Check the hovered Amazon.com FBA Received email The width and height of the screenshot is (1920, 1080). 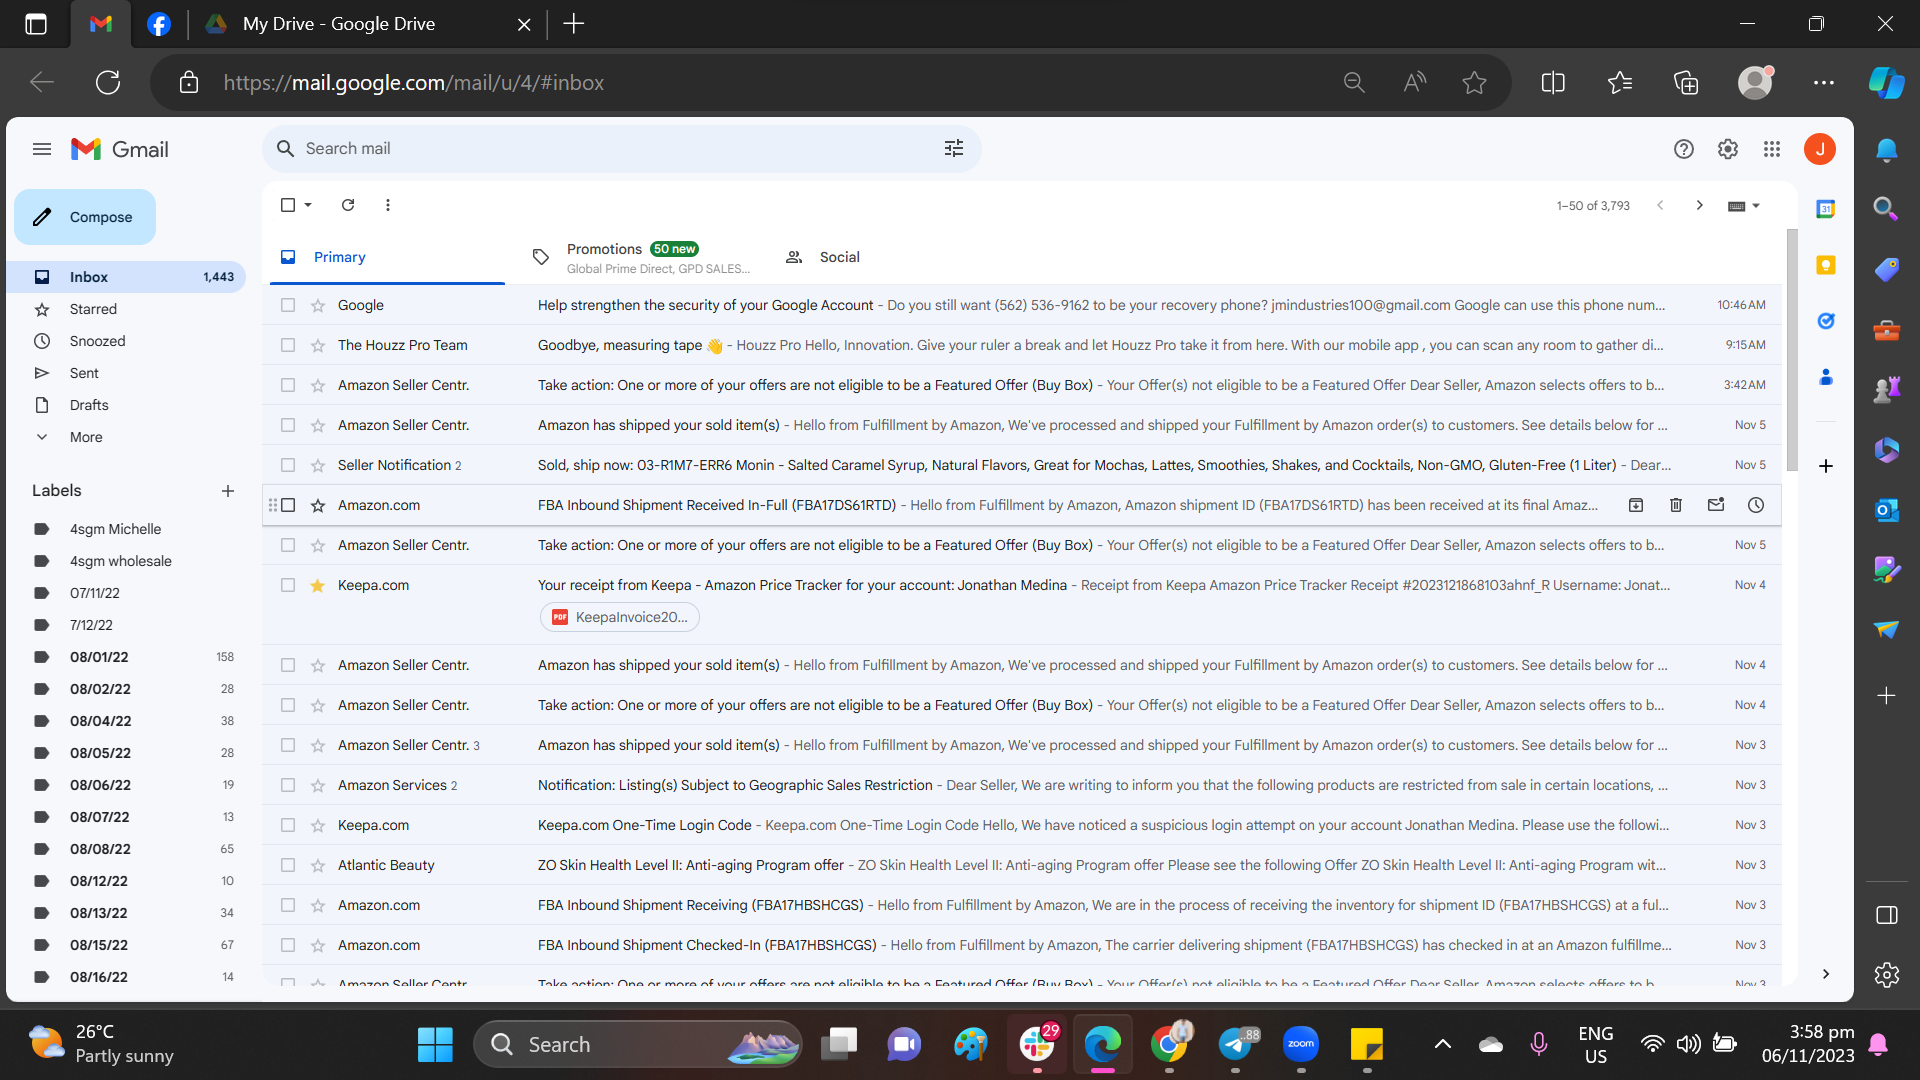pyautogui.click(x=288, y=505)
